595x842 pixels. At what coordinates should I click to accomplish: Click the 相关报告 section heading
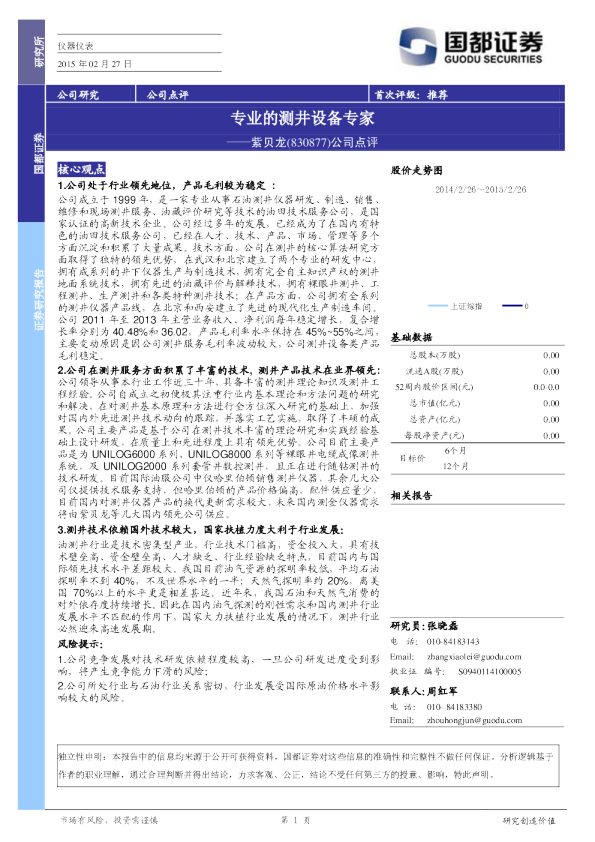411,495
